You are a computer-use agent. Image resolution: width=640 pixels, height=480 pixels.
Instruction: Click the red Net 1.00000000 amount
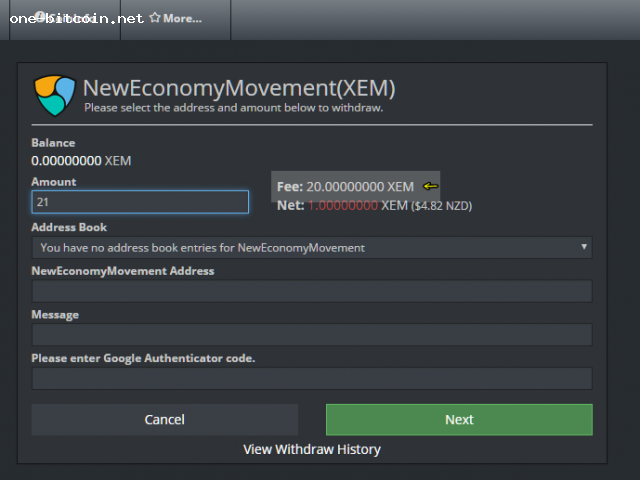(343, 205)
